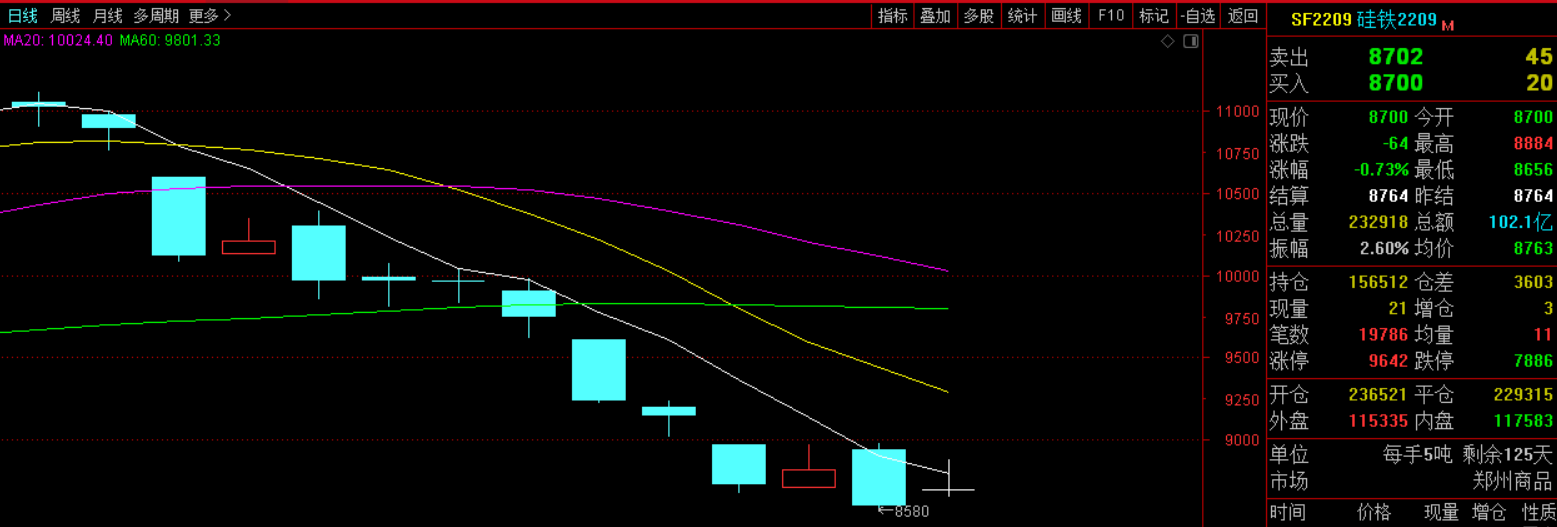Click the MA20 indicator label

[58, 40]
